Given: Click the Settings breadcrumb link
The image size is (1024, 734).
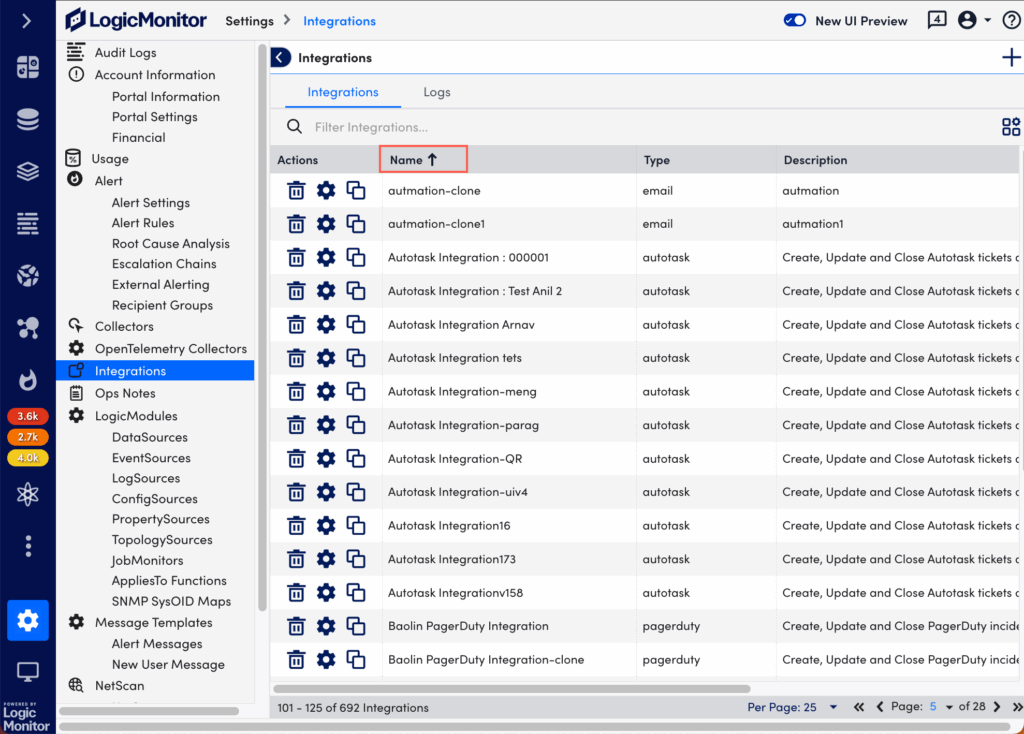Looking at the screenshot, I should coord(249,21).
